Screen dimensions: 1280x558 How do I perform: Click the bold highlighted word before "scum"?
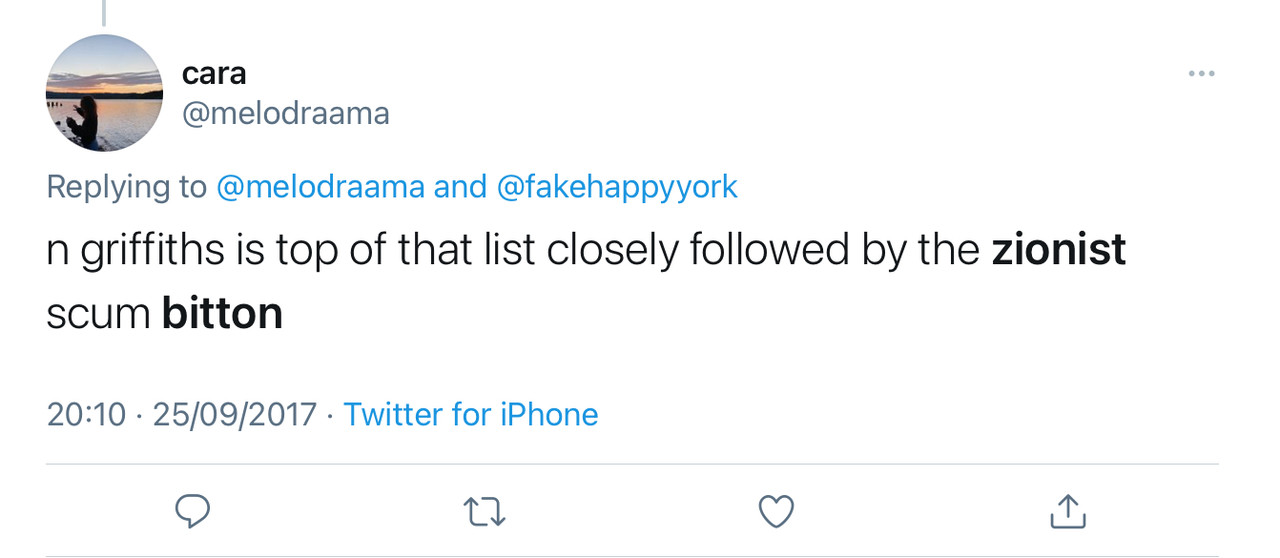tap(1058, 250)
